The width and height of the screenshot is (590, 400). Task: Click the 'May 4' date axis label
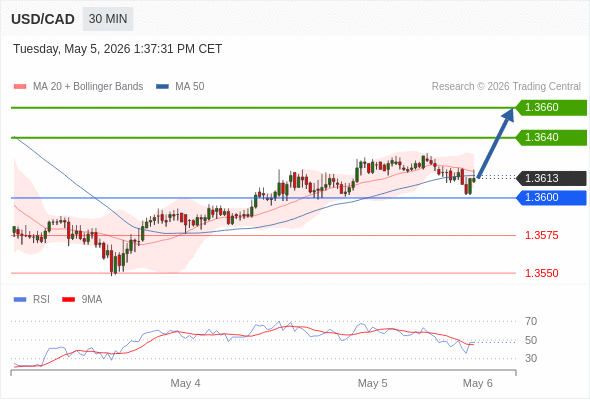(x=186, y=383)
